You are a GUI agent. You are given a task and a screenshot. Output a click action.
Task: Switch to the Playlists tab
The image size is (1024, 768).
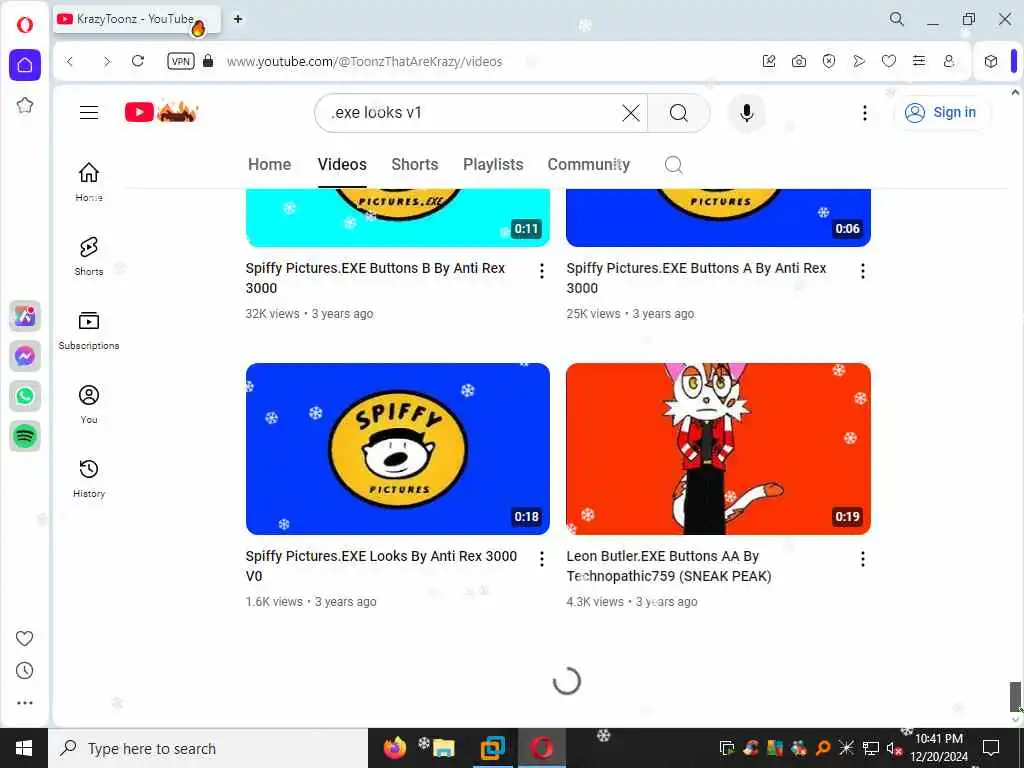(x=493, y=165)
